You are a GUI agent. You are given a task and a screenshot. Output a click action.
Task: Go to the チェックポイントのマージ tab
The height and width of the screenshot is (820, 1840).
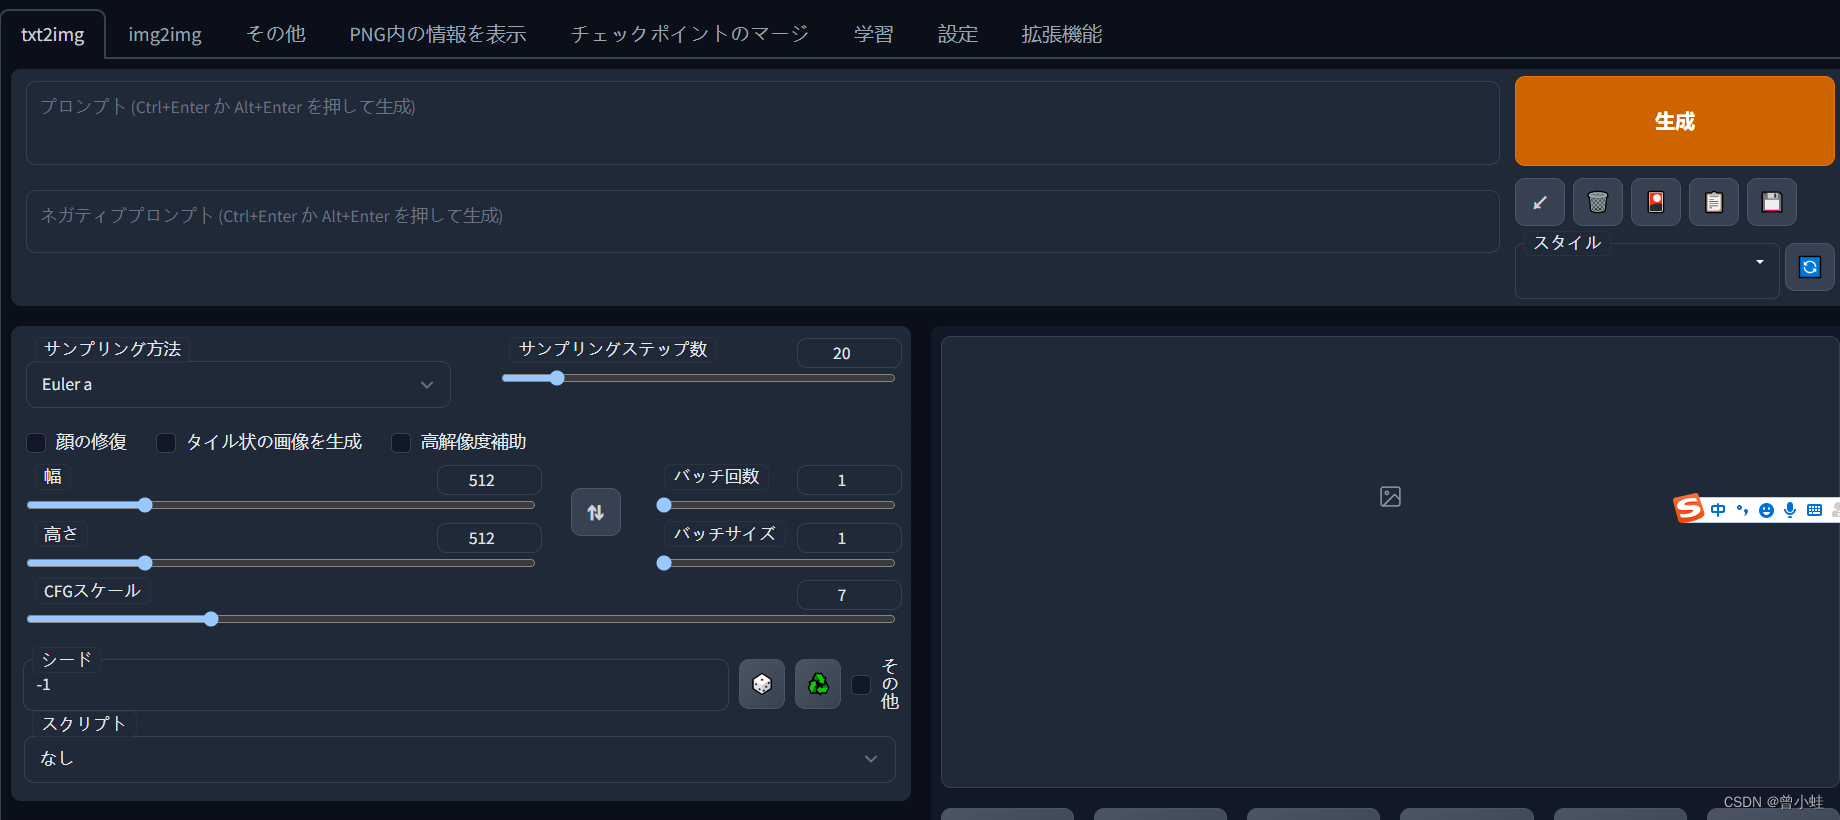[x=690, y=34]
